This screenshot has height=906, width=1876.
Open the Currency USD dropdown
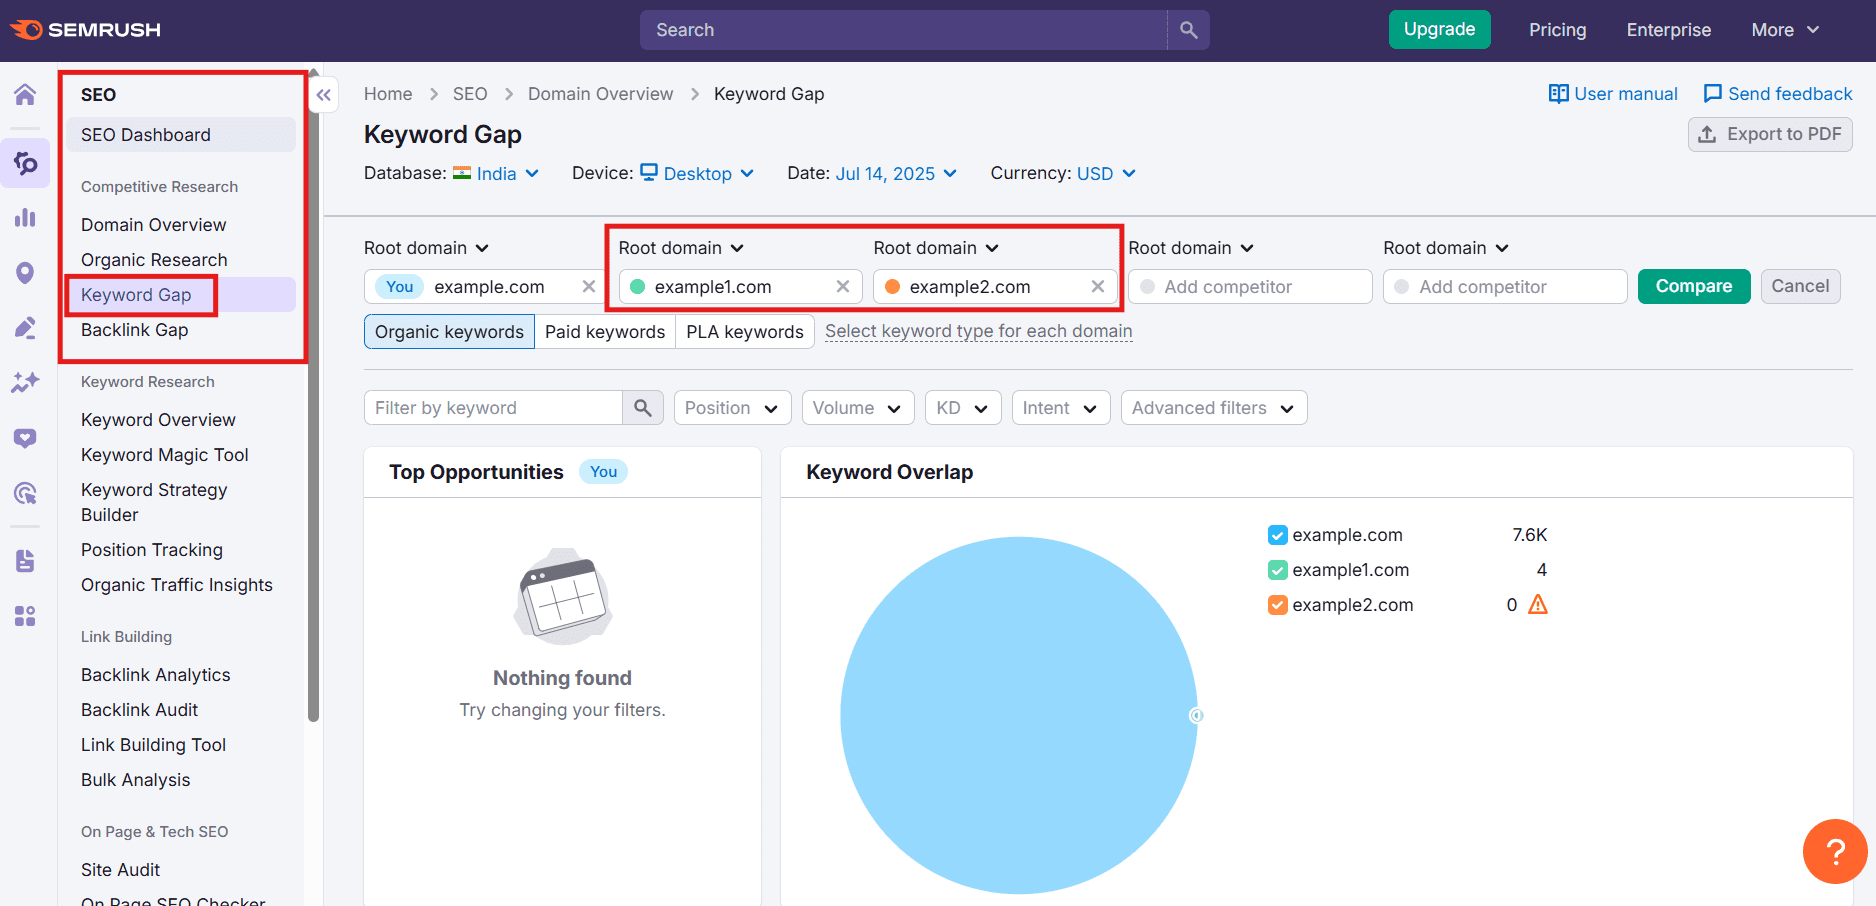(1106, 174)
